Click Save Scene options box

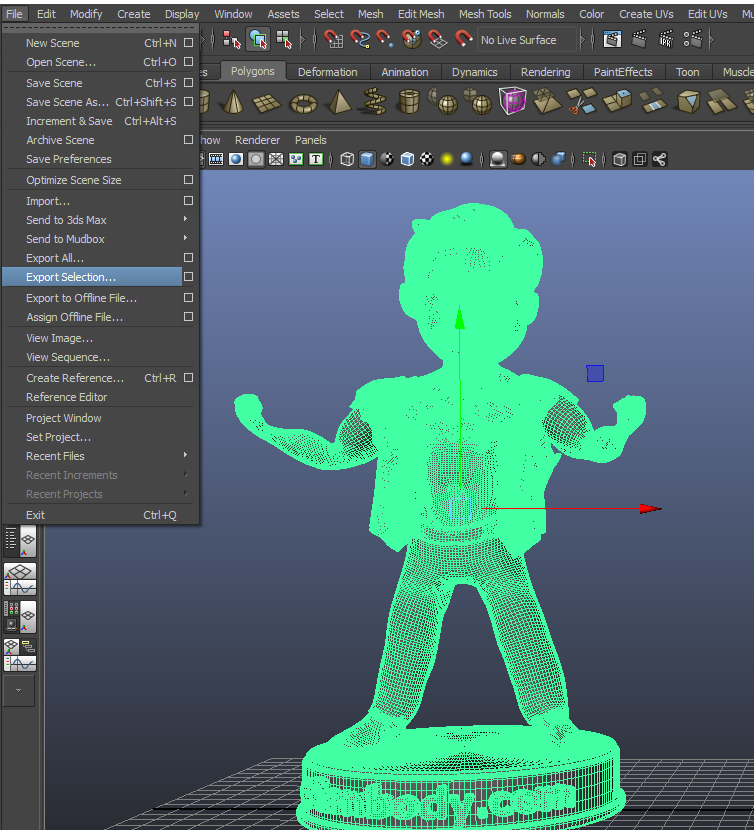click(188, 83)
